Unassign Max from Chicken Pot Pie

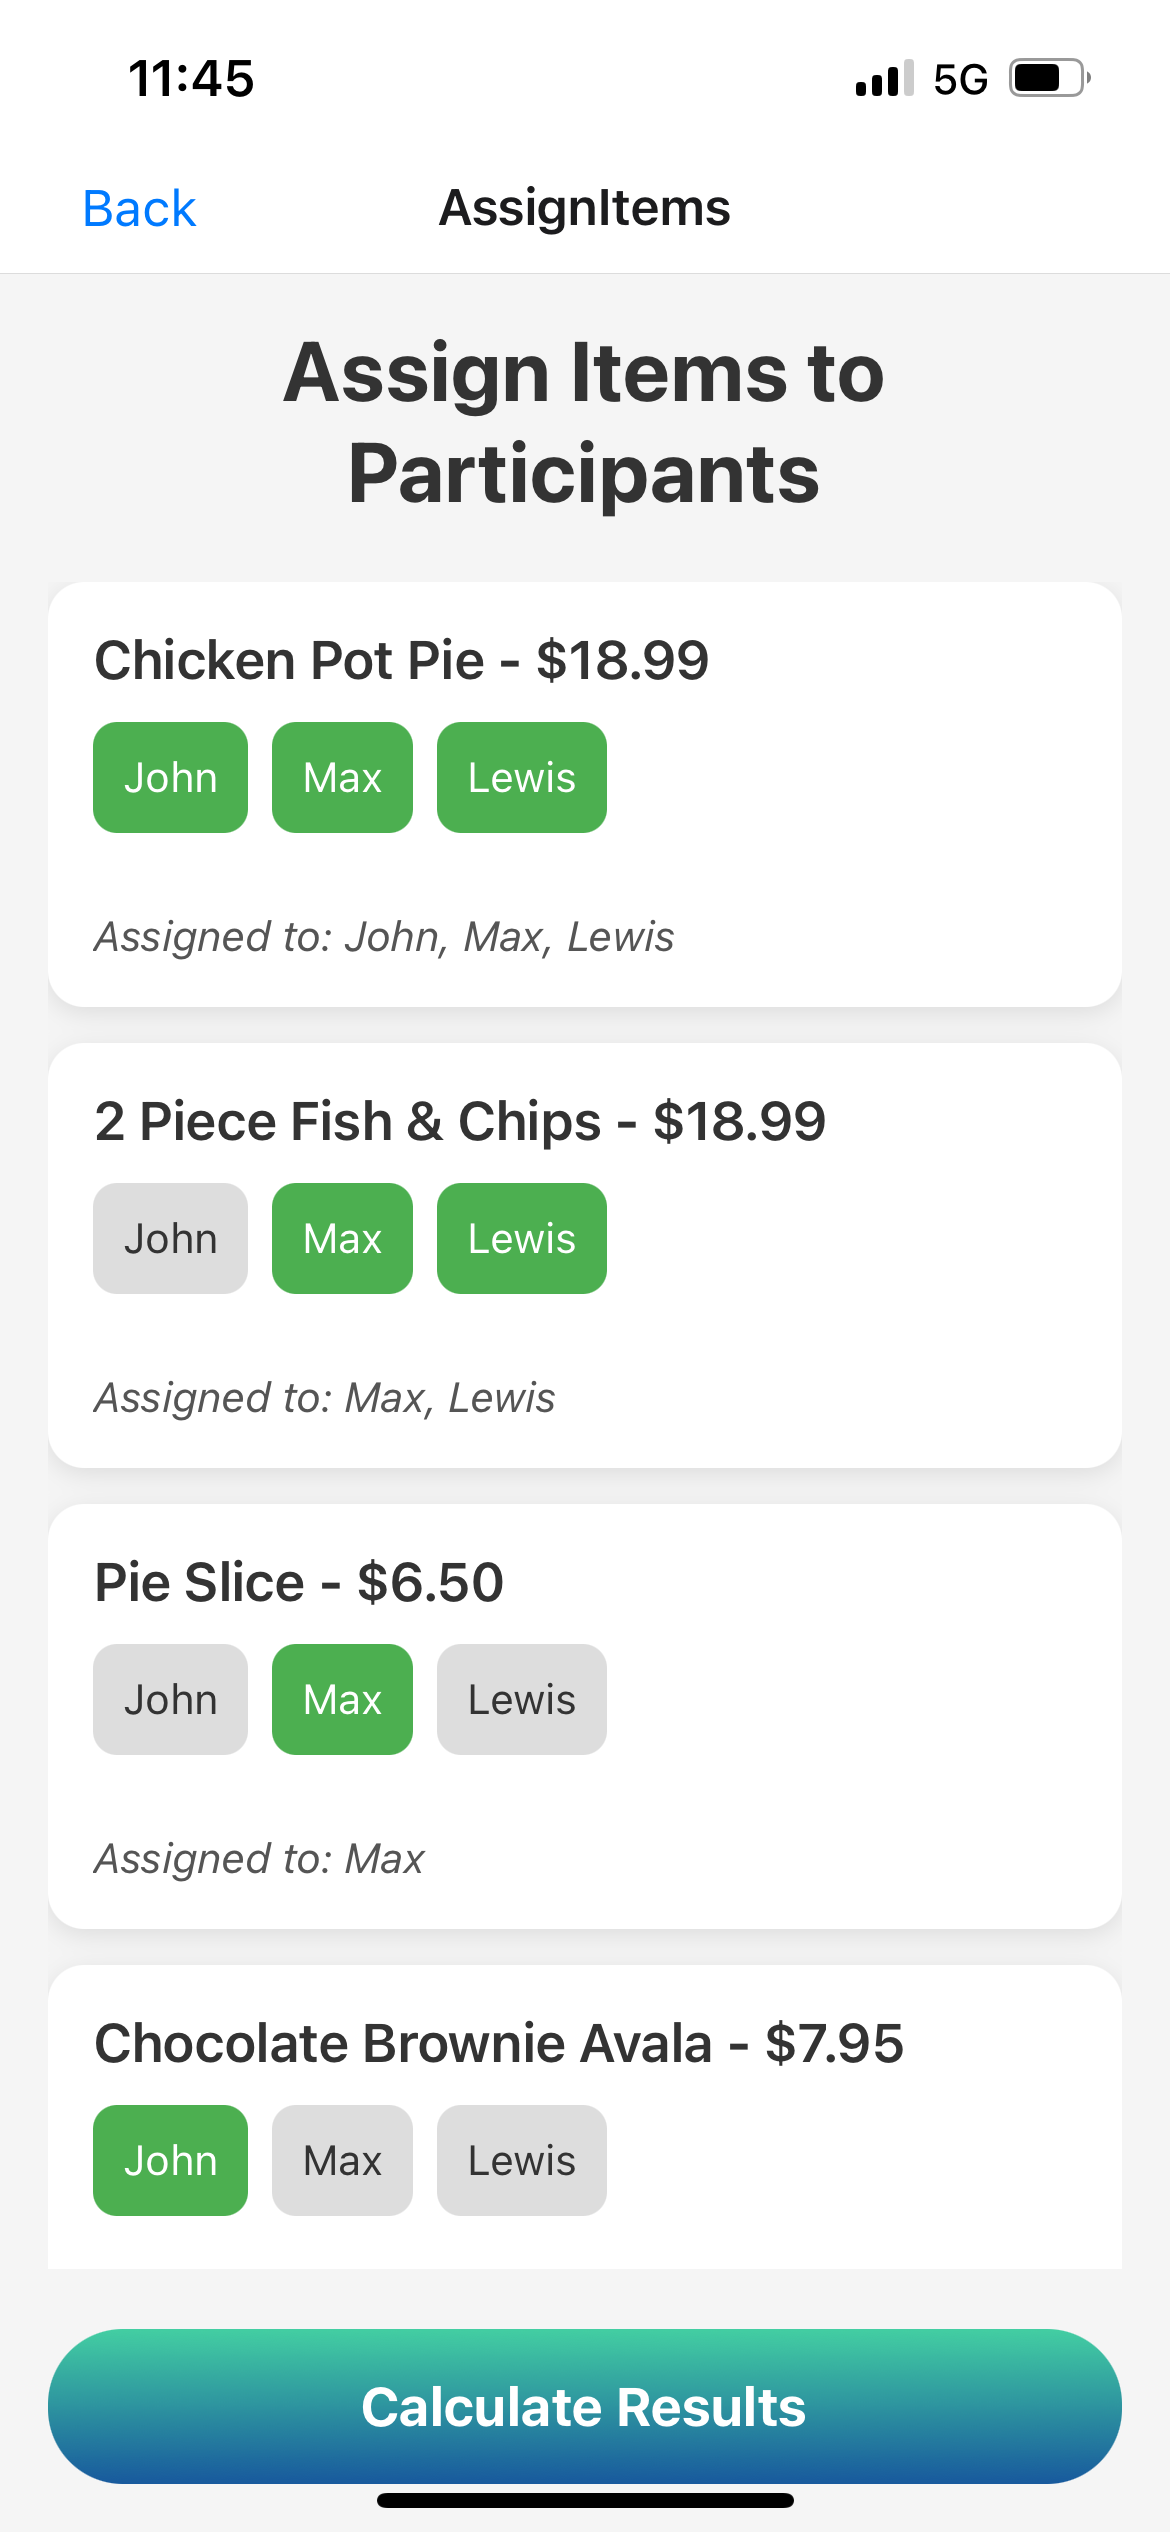tap(342, 777)
